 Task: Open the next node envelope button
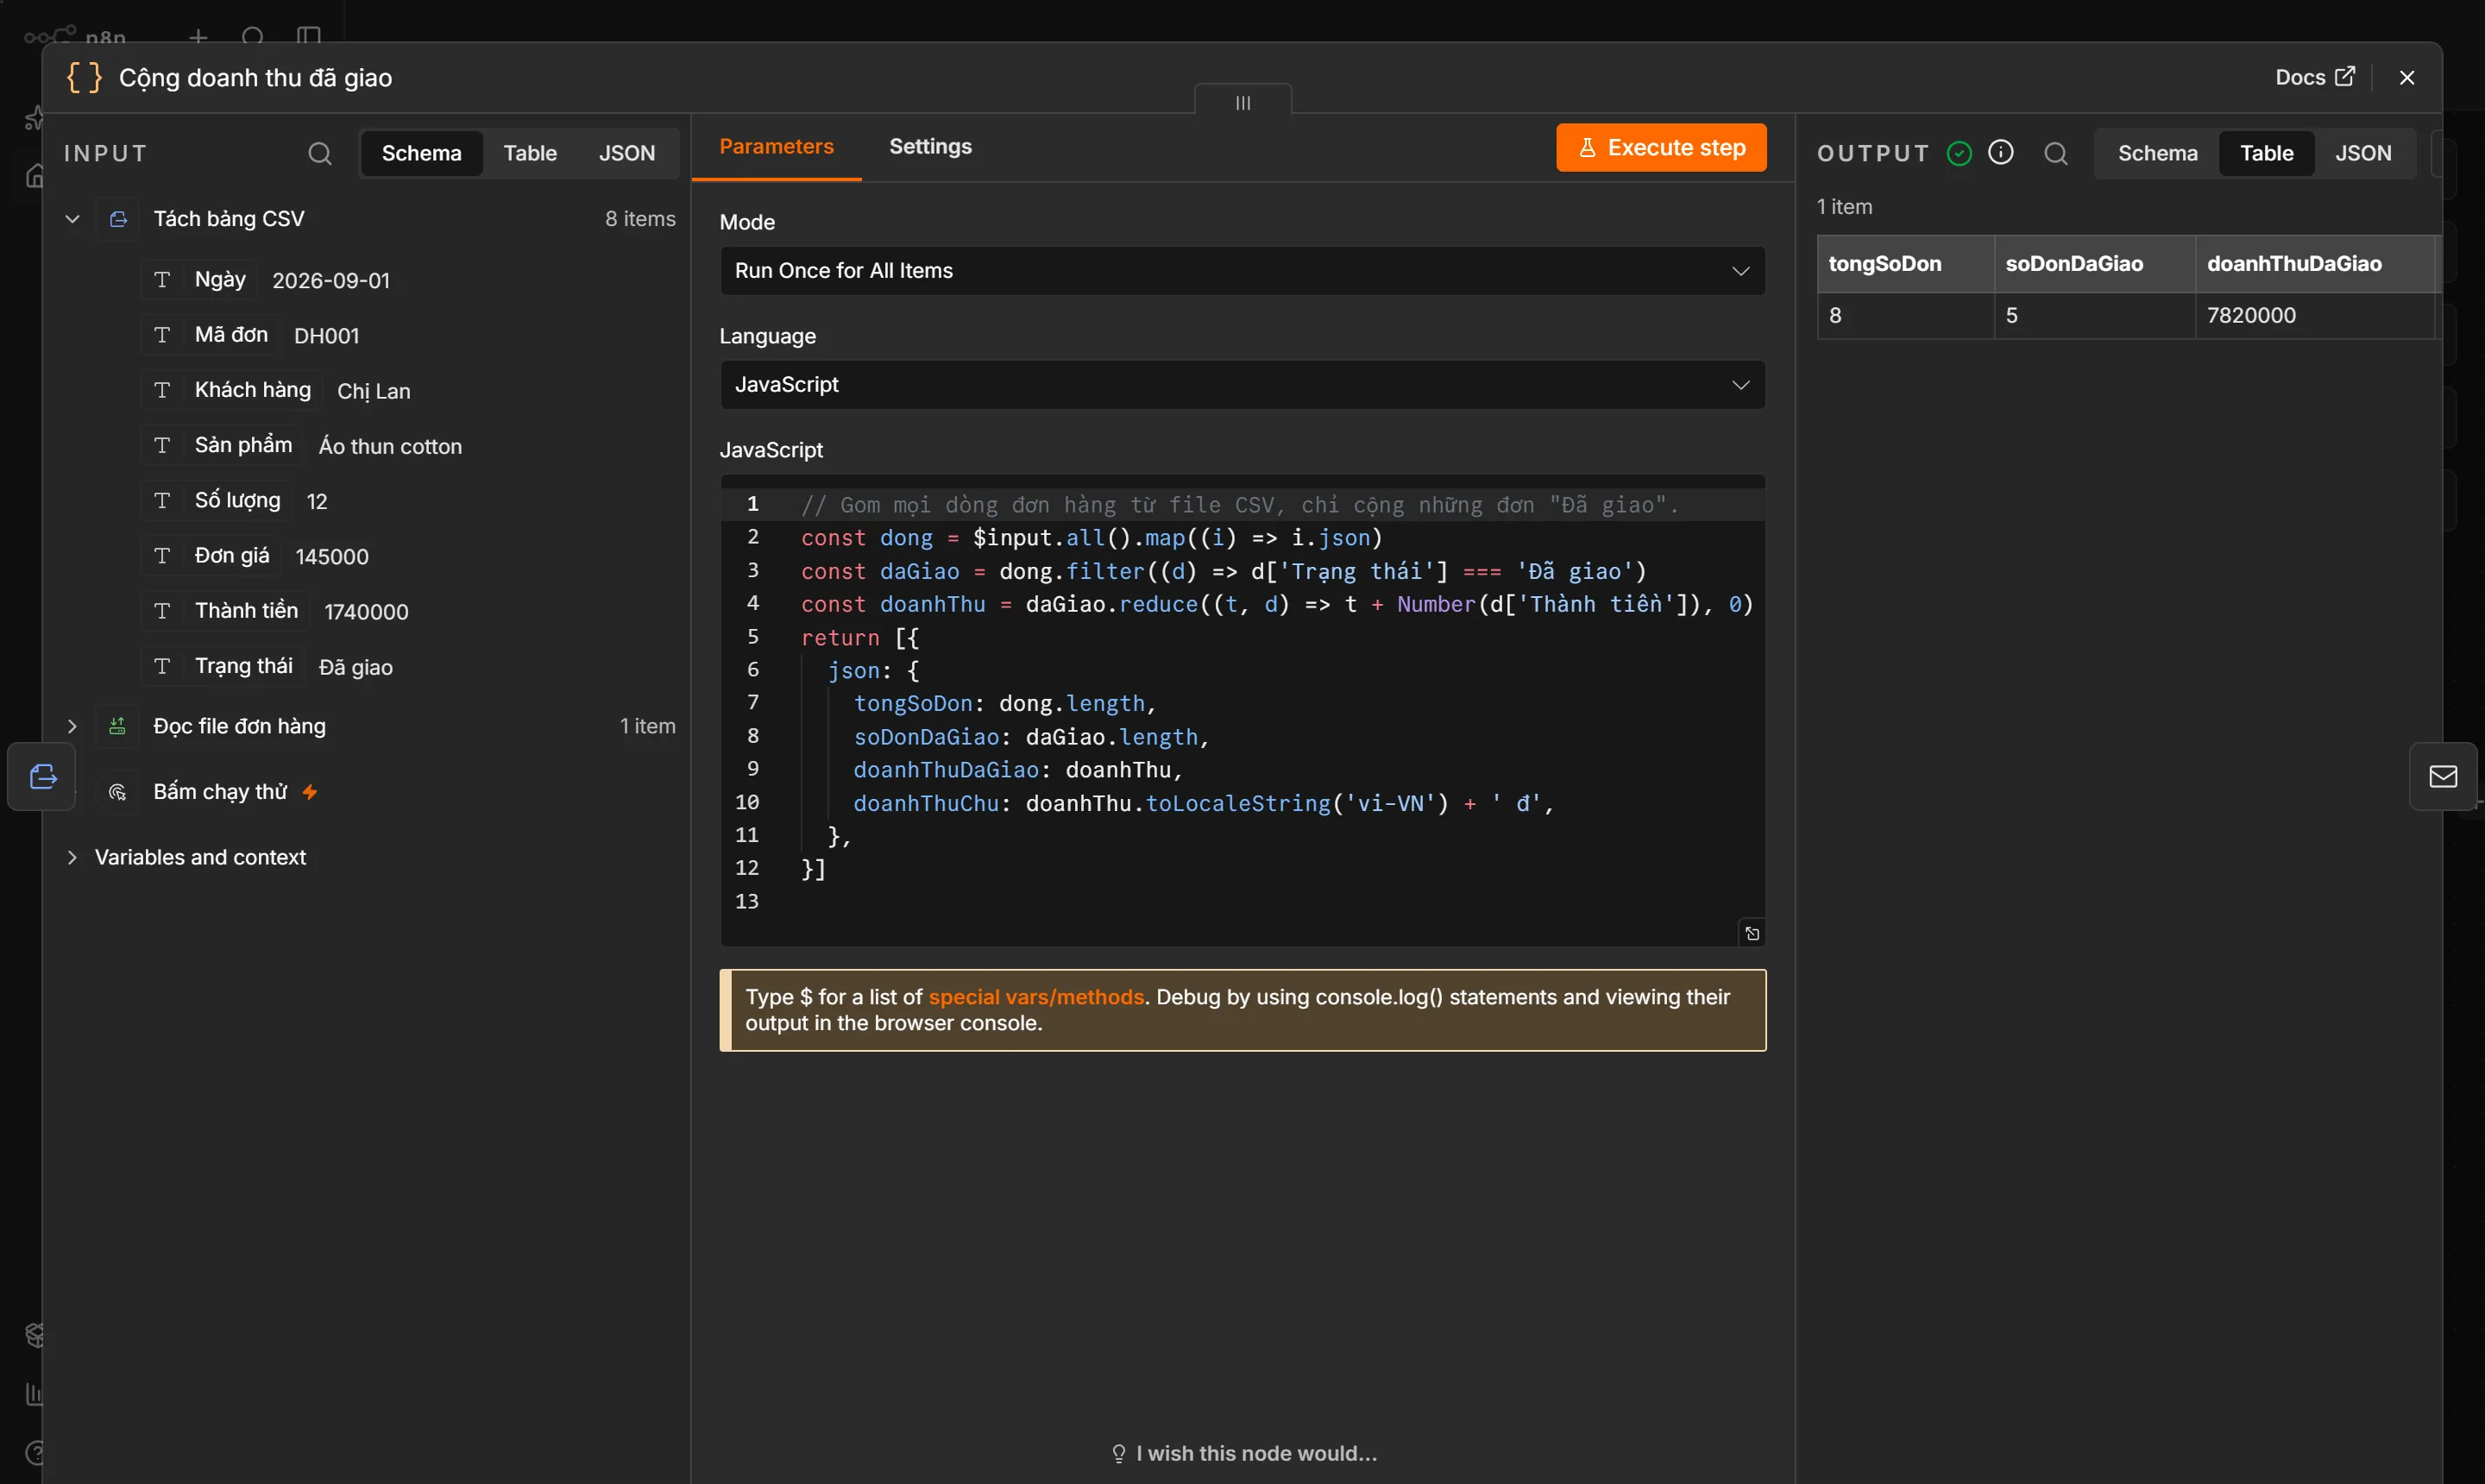(2443, 777)
